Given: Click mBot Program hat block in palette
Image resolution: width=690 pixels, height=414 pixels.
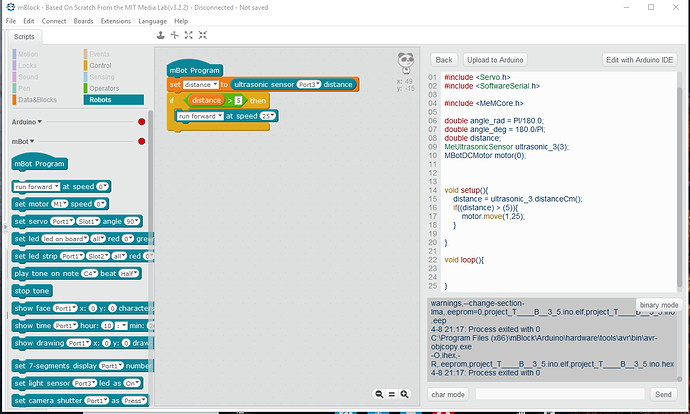Looking at the screenshot, I should 39,163.
